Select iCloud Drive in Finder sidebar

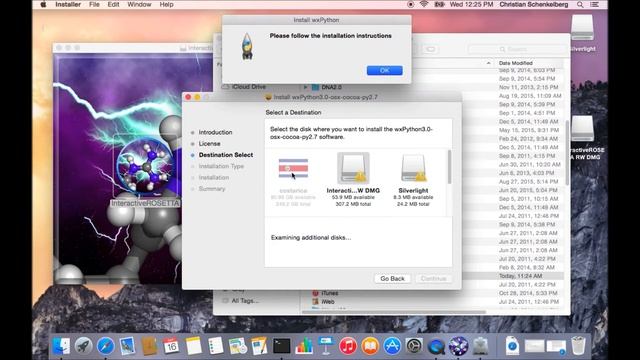(249, 87)
